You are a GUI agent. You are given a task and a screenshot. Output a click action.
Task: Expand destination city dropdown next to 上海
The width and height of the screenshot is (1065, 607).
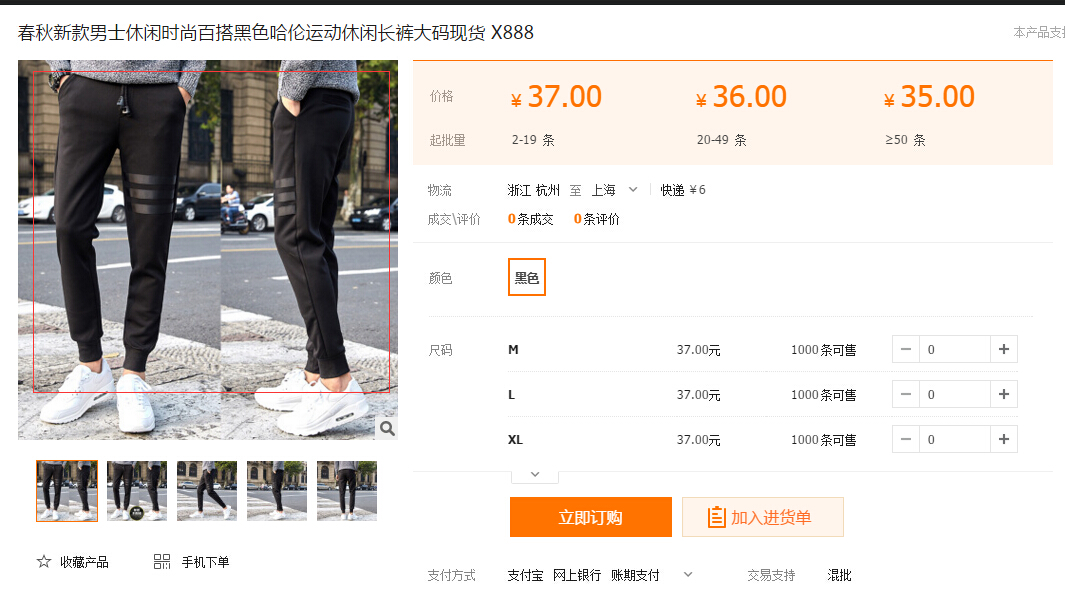pyautogui.click(x=632, y=190)
